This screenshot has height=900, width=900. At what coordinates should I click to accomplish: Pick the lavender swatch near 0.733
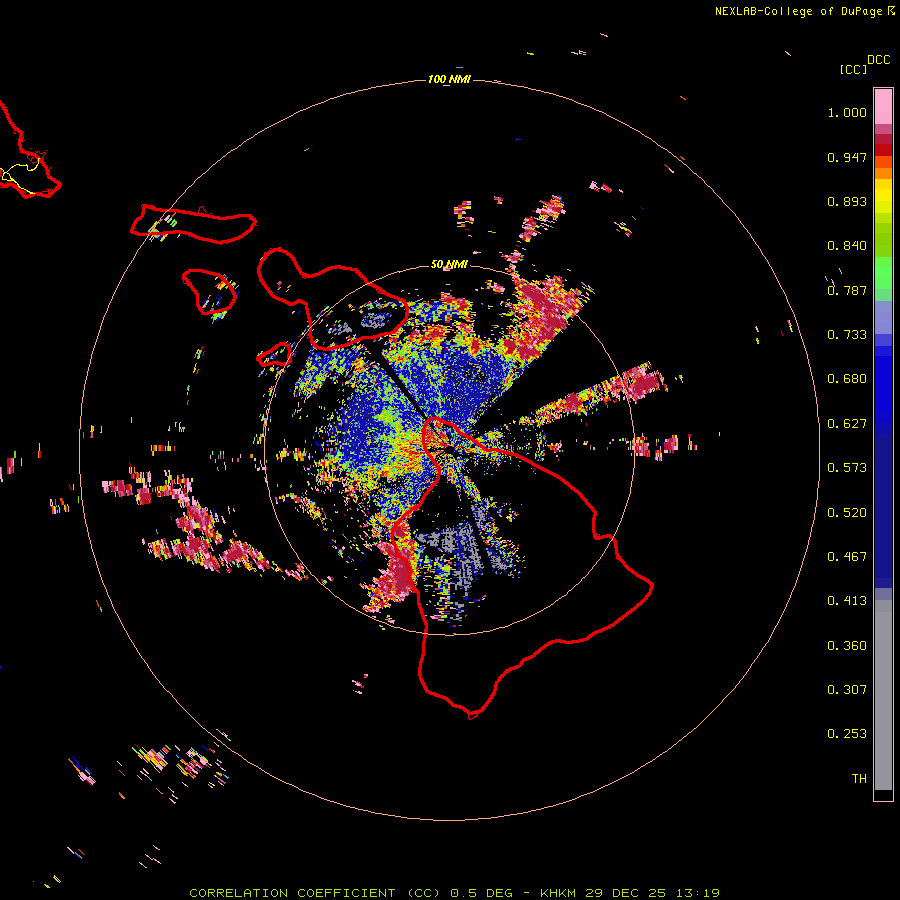883,317
